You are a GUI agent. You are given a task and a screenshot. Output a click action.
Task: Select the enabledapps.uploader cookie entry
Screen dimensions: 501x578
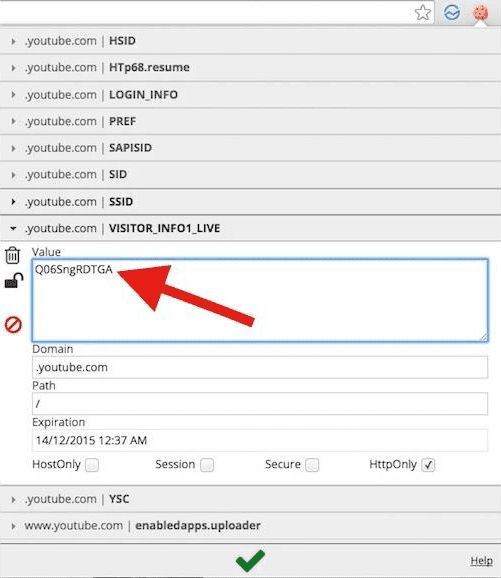[250, 526]
